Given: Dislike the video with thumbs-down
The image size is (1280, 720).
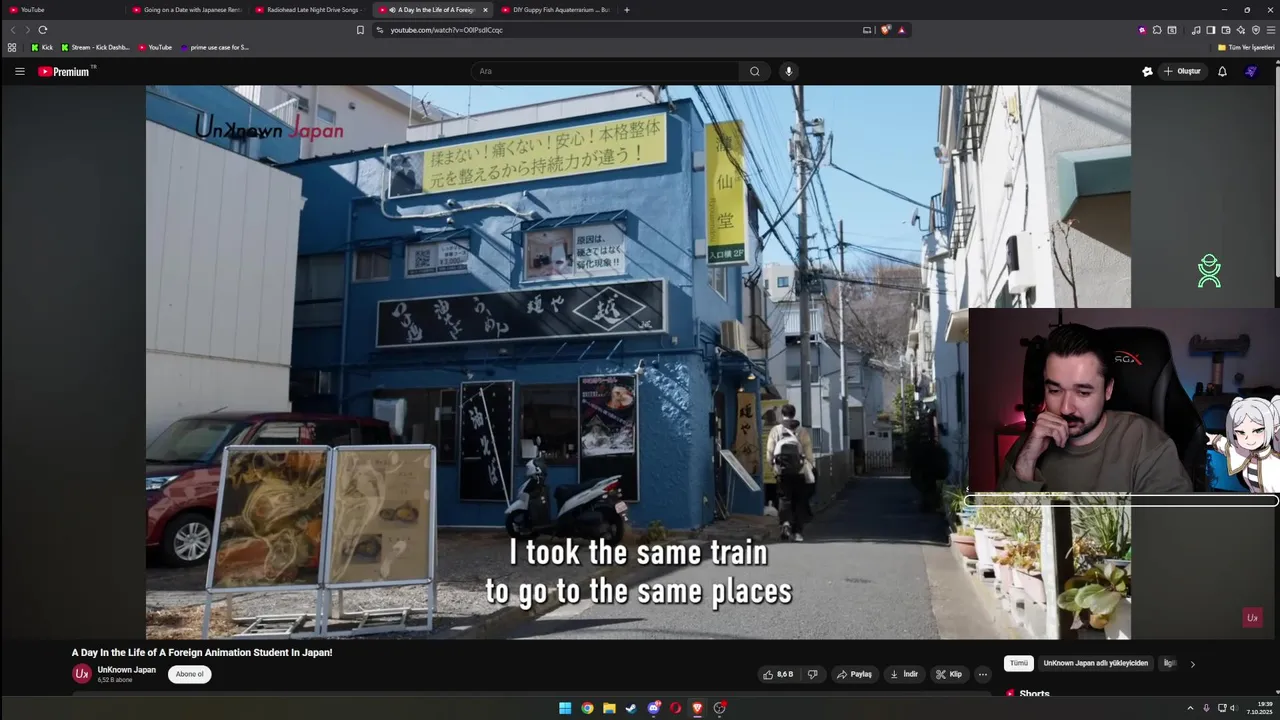Looking at the screenshot, I should tap(812, 674).
